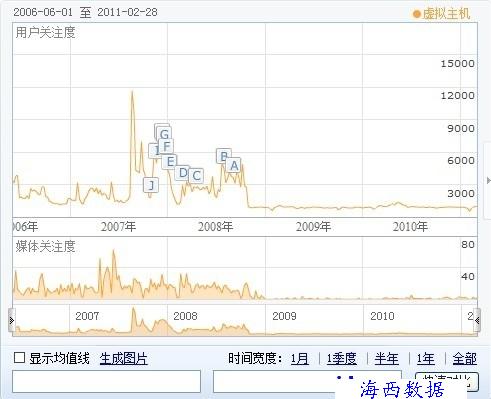Image resolution: width=491 pixels, height=399 pixels.
Task: Expand side panel arrow at right edge
Action: pyautogui.click(x=488, y=181)
